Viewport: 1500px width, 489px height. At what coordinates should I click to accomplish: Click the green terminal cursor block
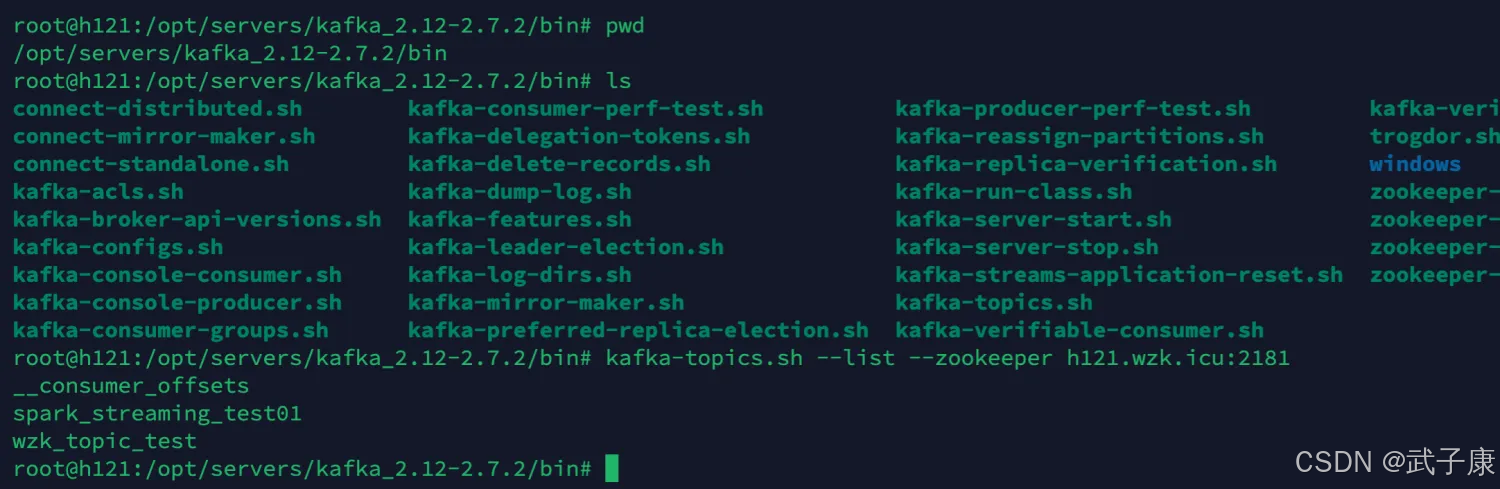pyautogui.click(x=612, y=468)
